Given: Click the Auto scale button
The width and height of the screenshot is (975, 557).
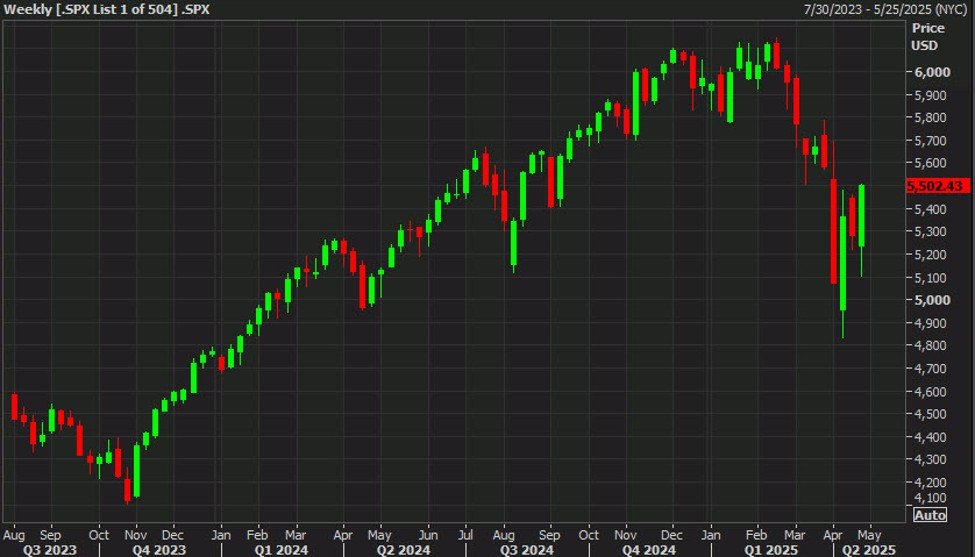Looking at the screenshot, I should coord(928,515).
